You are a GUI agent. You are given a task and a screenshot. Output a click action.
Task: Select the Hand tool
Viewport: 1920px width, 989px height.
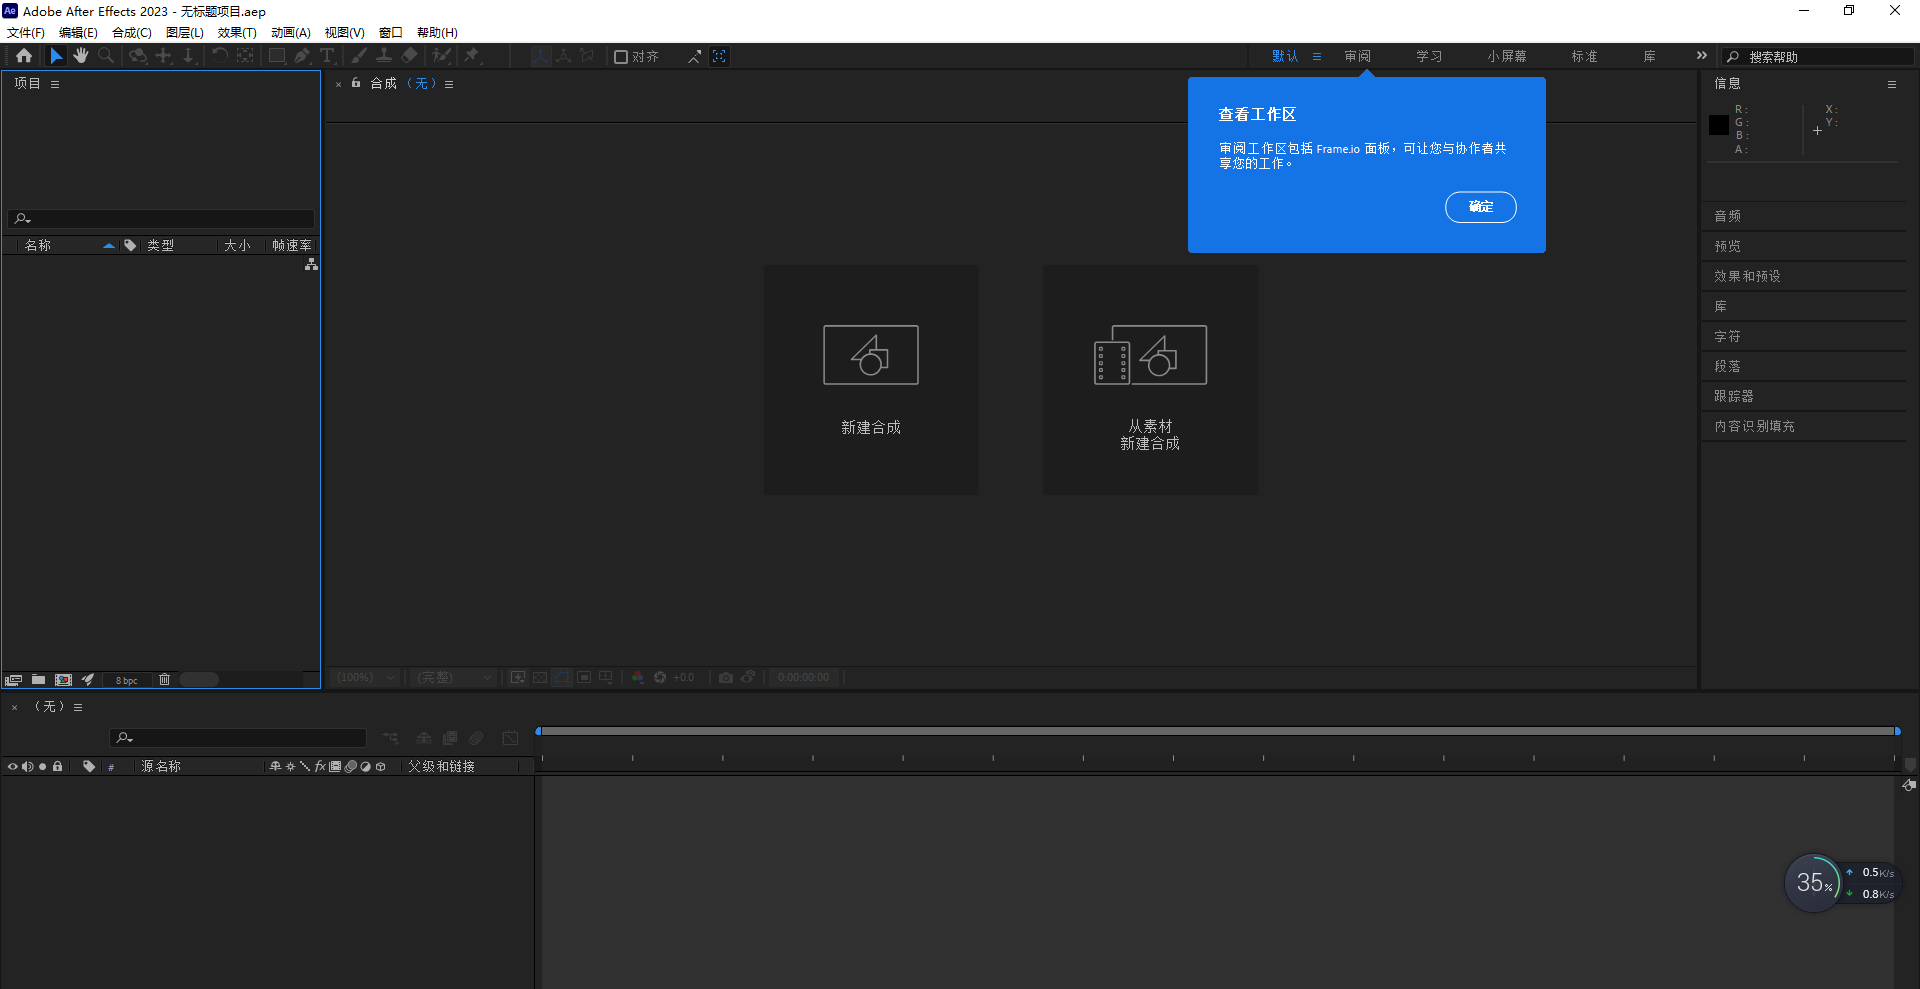tap(81, 56)
